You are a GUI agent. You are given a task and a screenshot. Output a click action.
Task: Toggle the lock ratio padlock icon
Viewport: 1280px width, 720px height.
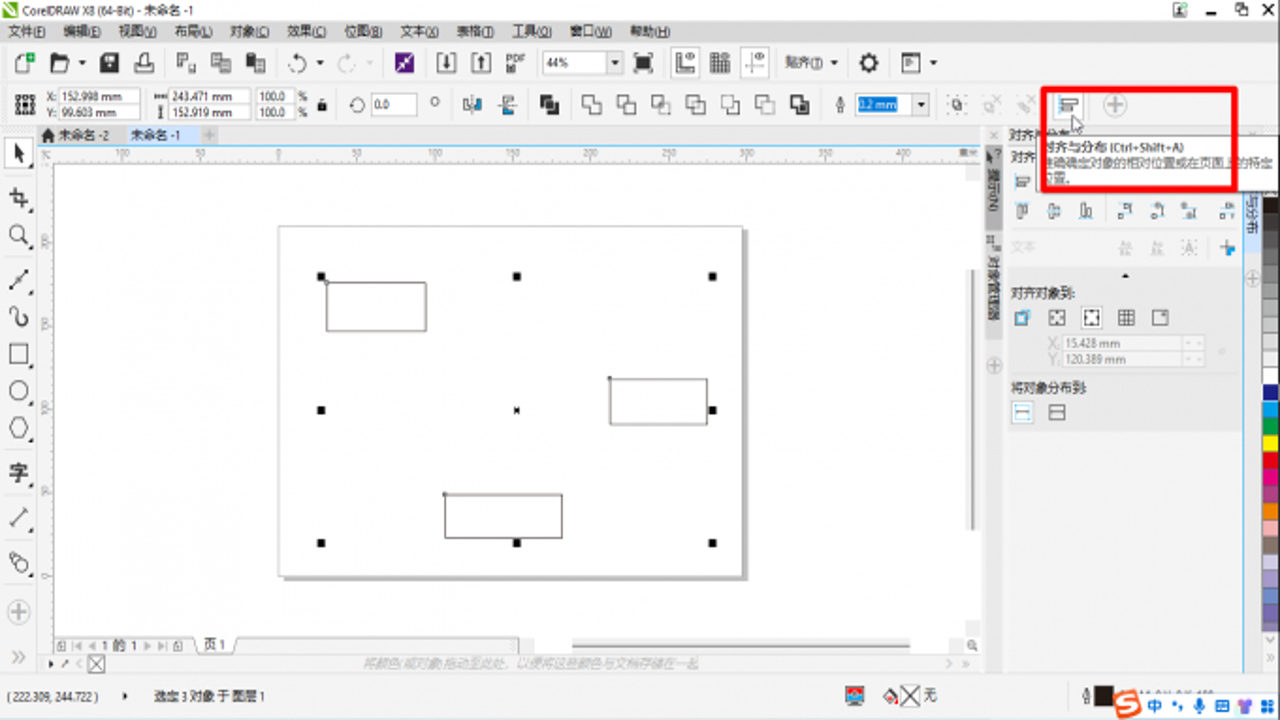point(322,104)
